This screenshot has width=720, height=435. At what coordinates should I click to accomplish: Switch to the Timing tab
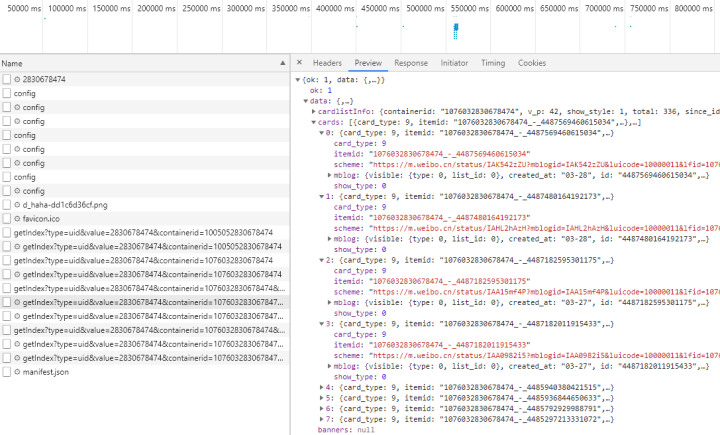493,63
